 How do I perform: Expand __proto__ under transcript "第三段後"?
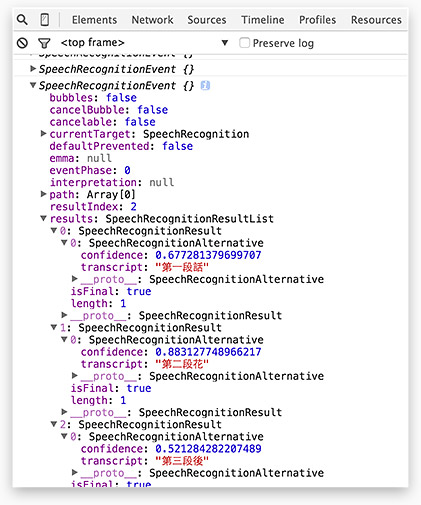[75, 472]
